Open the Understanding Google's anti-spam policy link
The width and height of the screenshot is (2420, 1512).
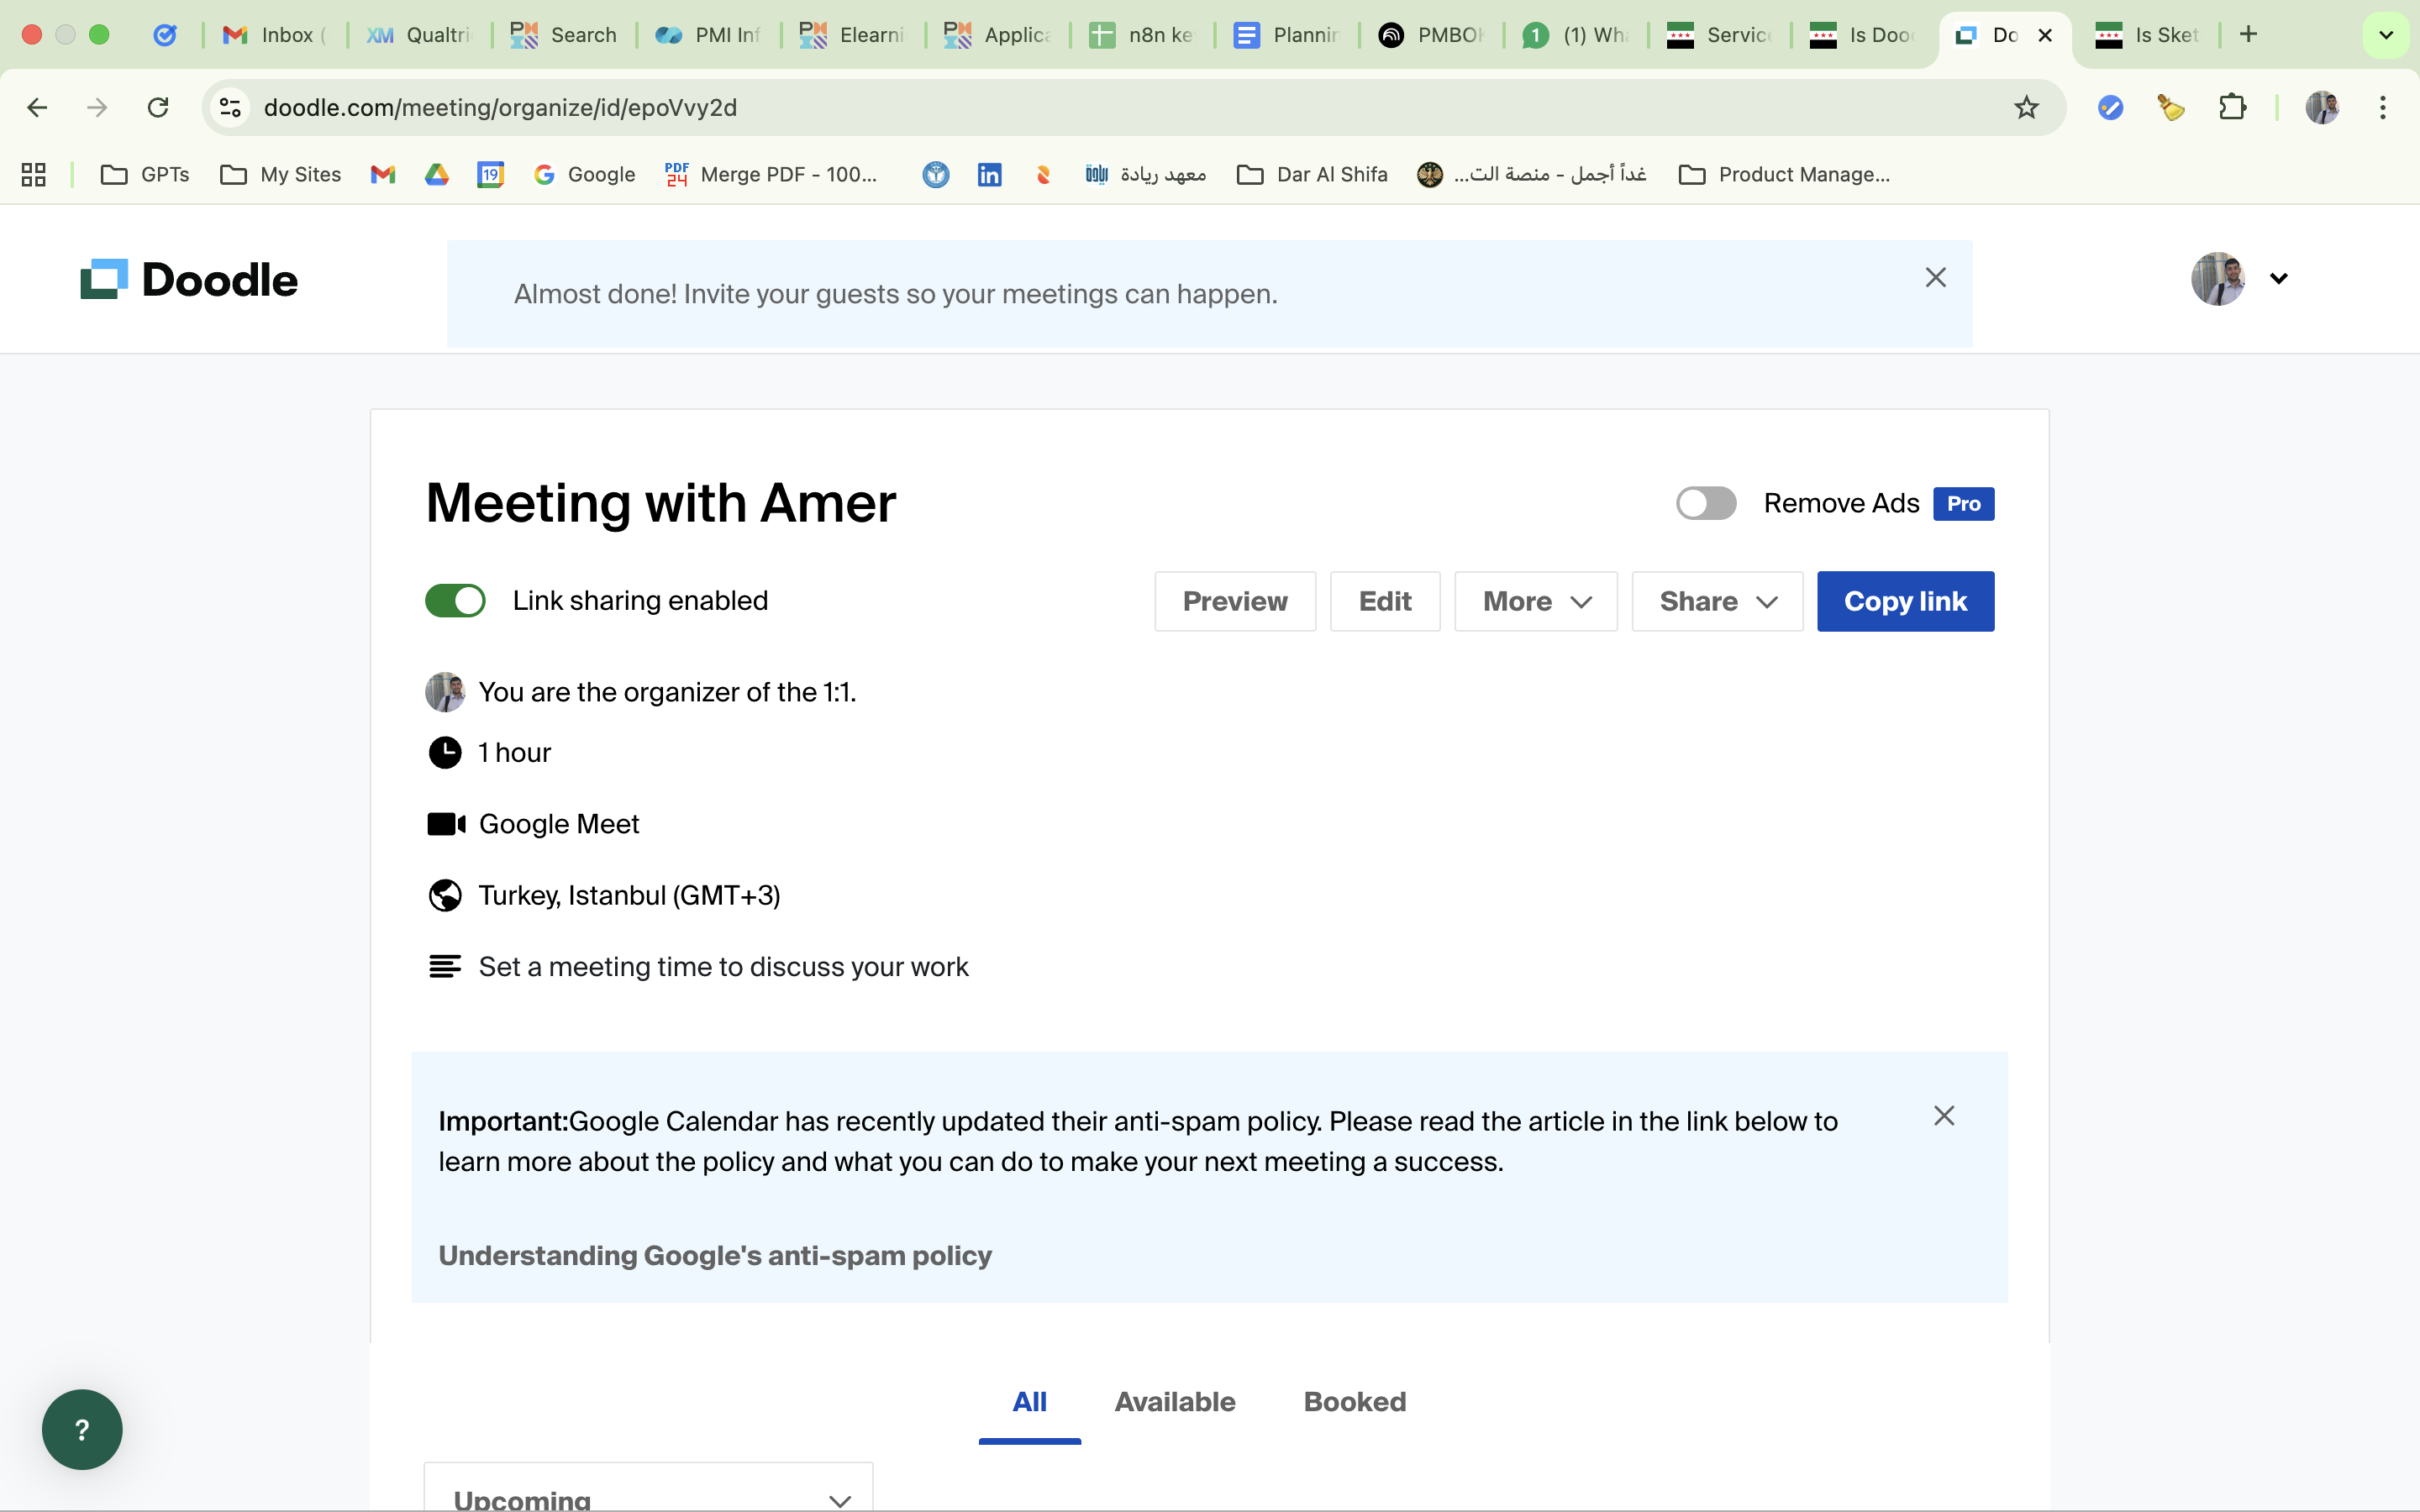click(714, 1255)
